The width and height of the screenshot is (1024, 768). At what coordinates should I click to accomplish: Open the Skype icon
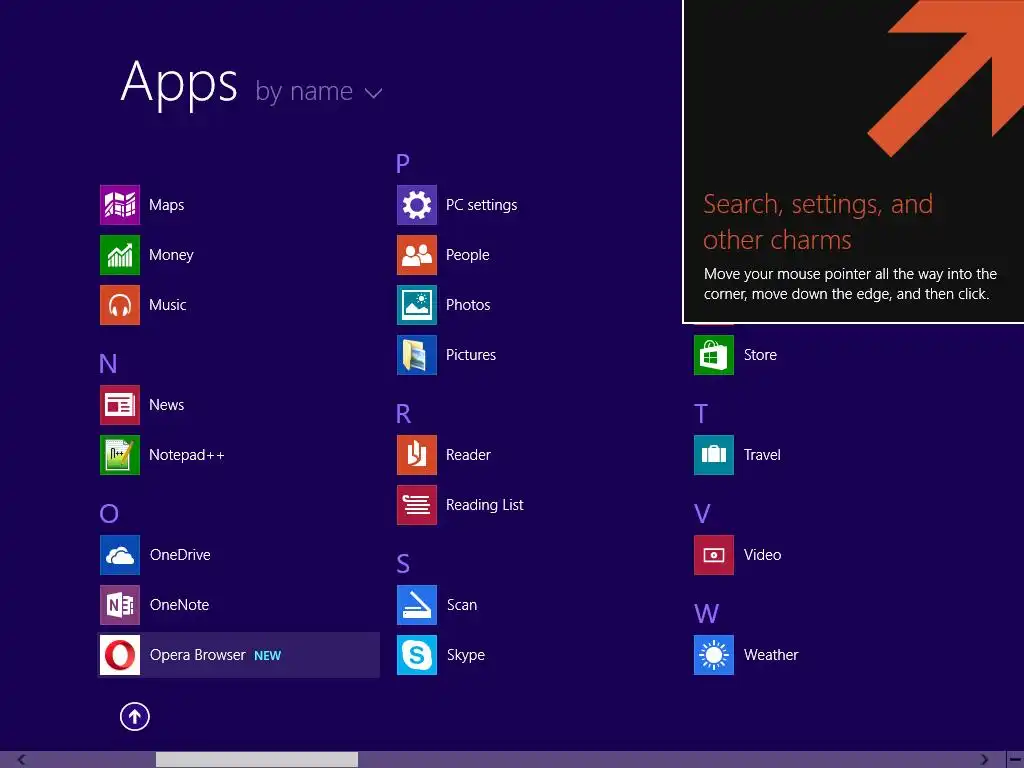point(417,655)
